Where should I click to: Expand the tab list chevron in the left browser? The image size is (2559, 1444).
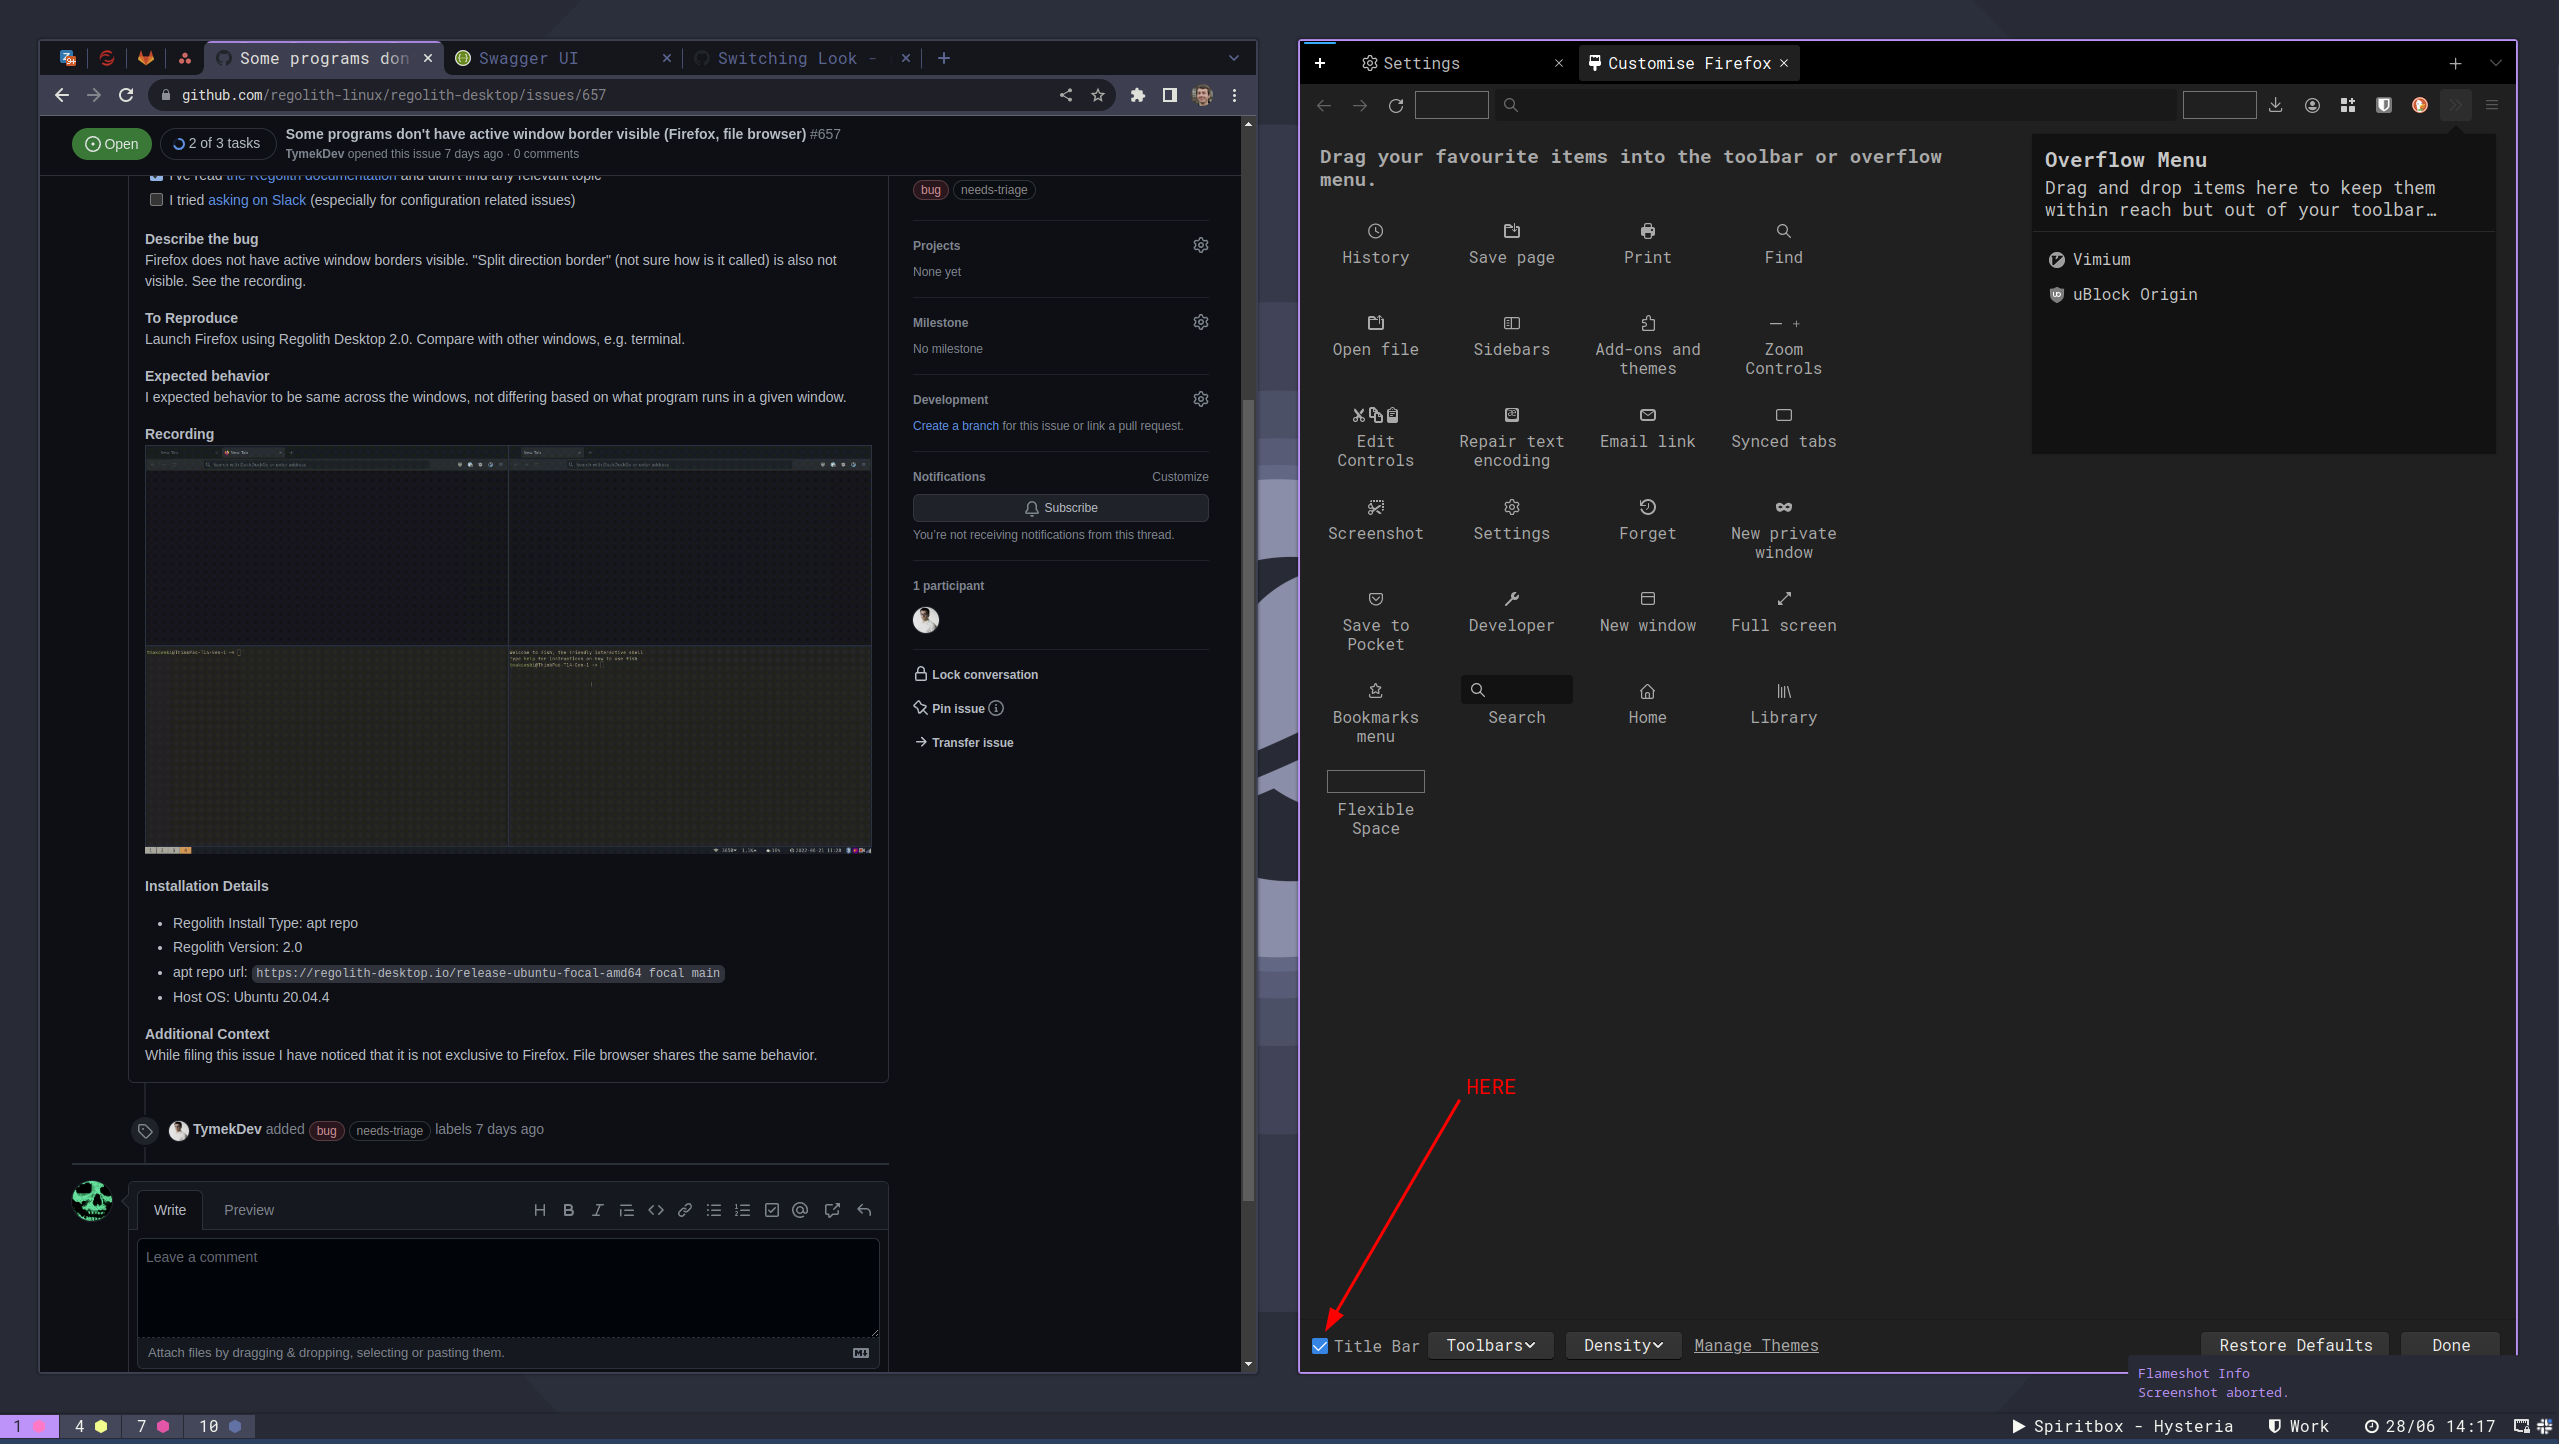pyautogui.click(x=1233, y=58)
